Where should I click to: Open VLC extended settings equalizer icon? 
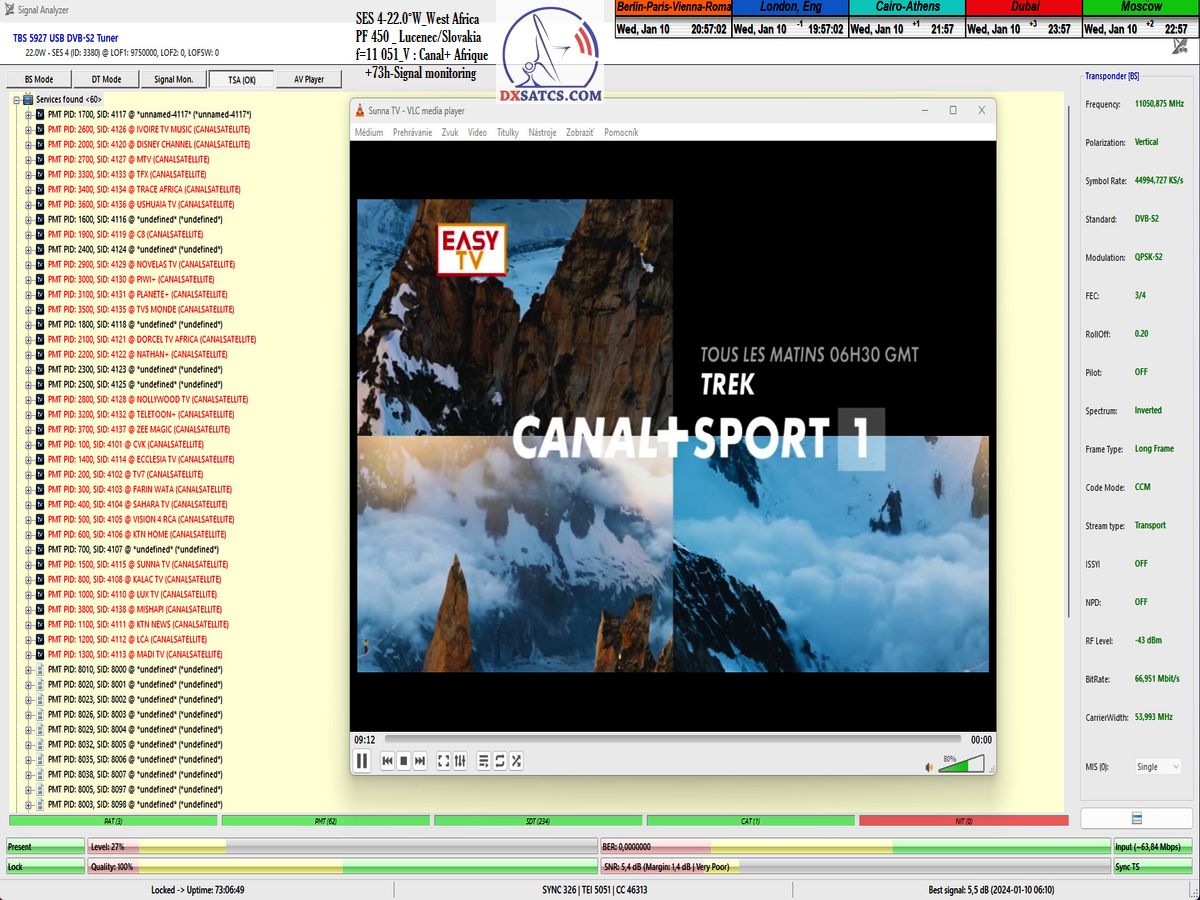(x=460, y=761)
